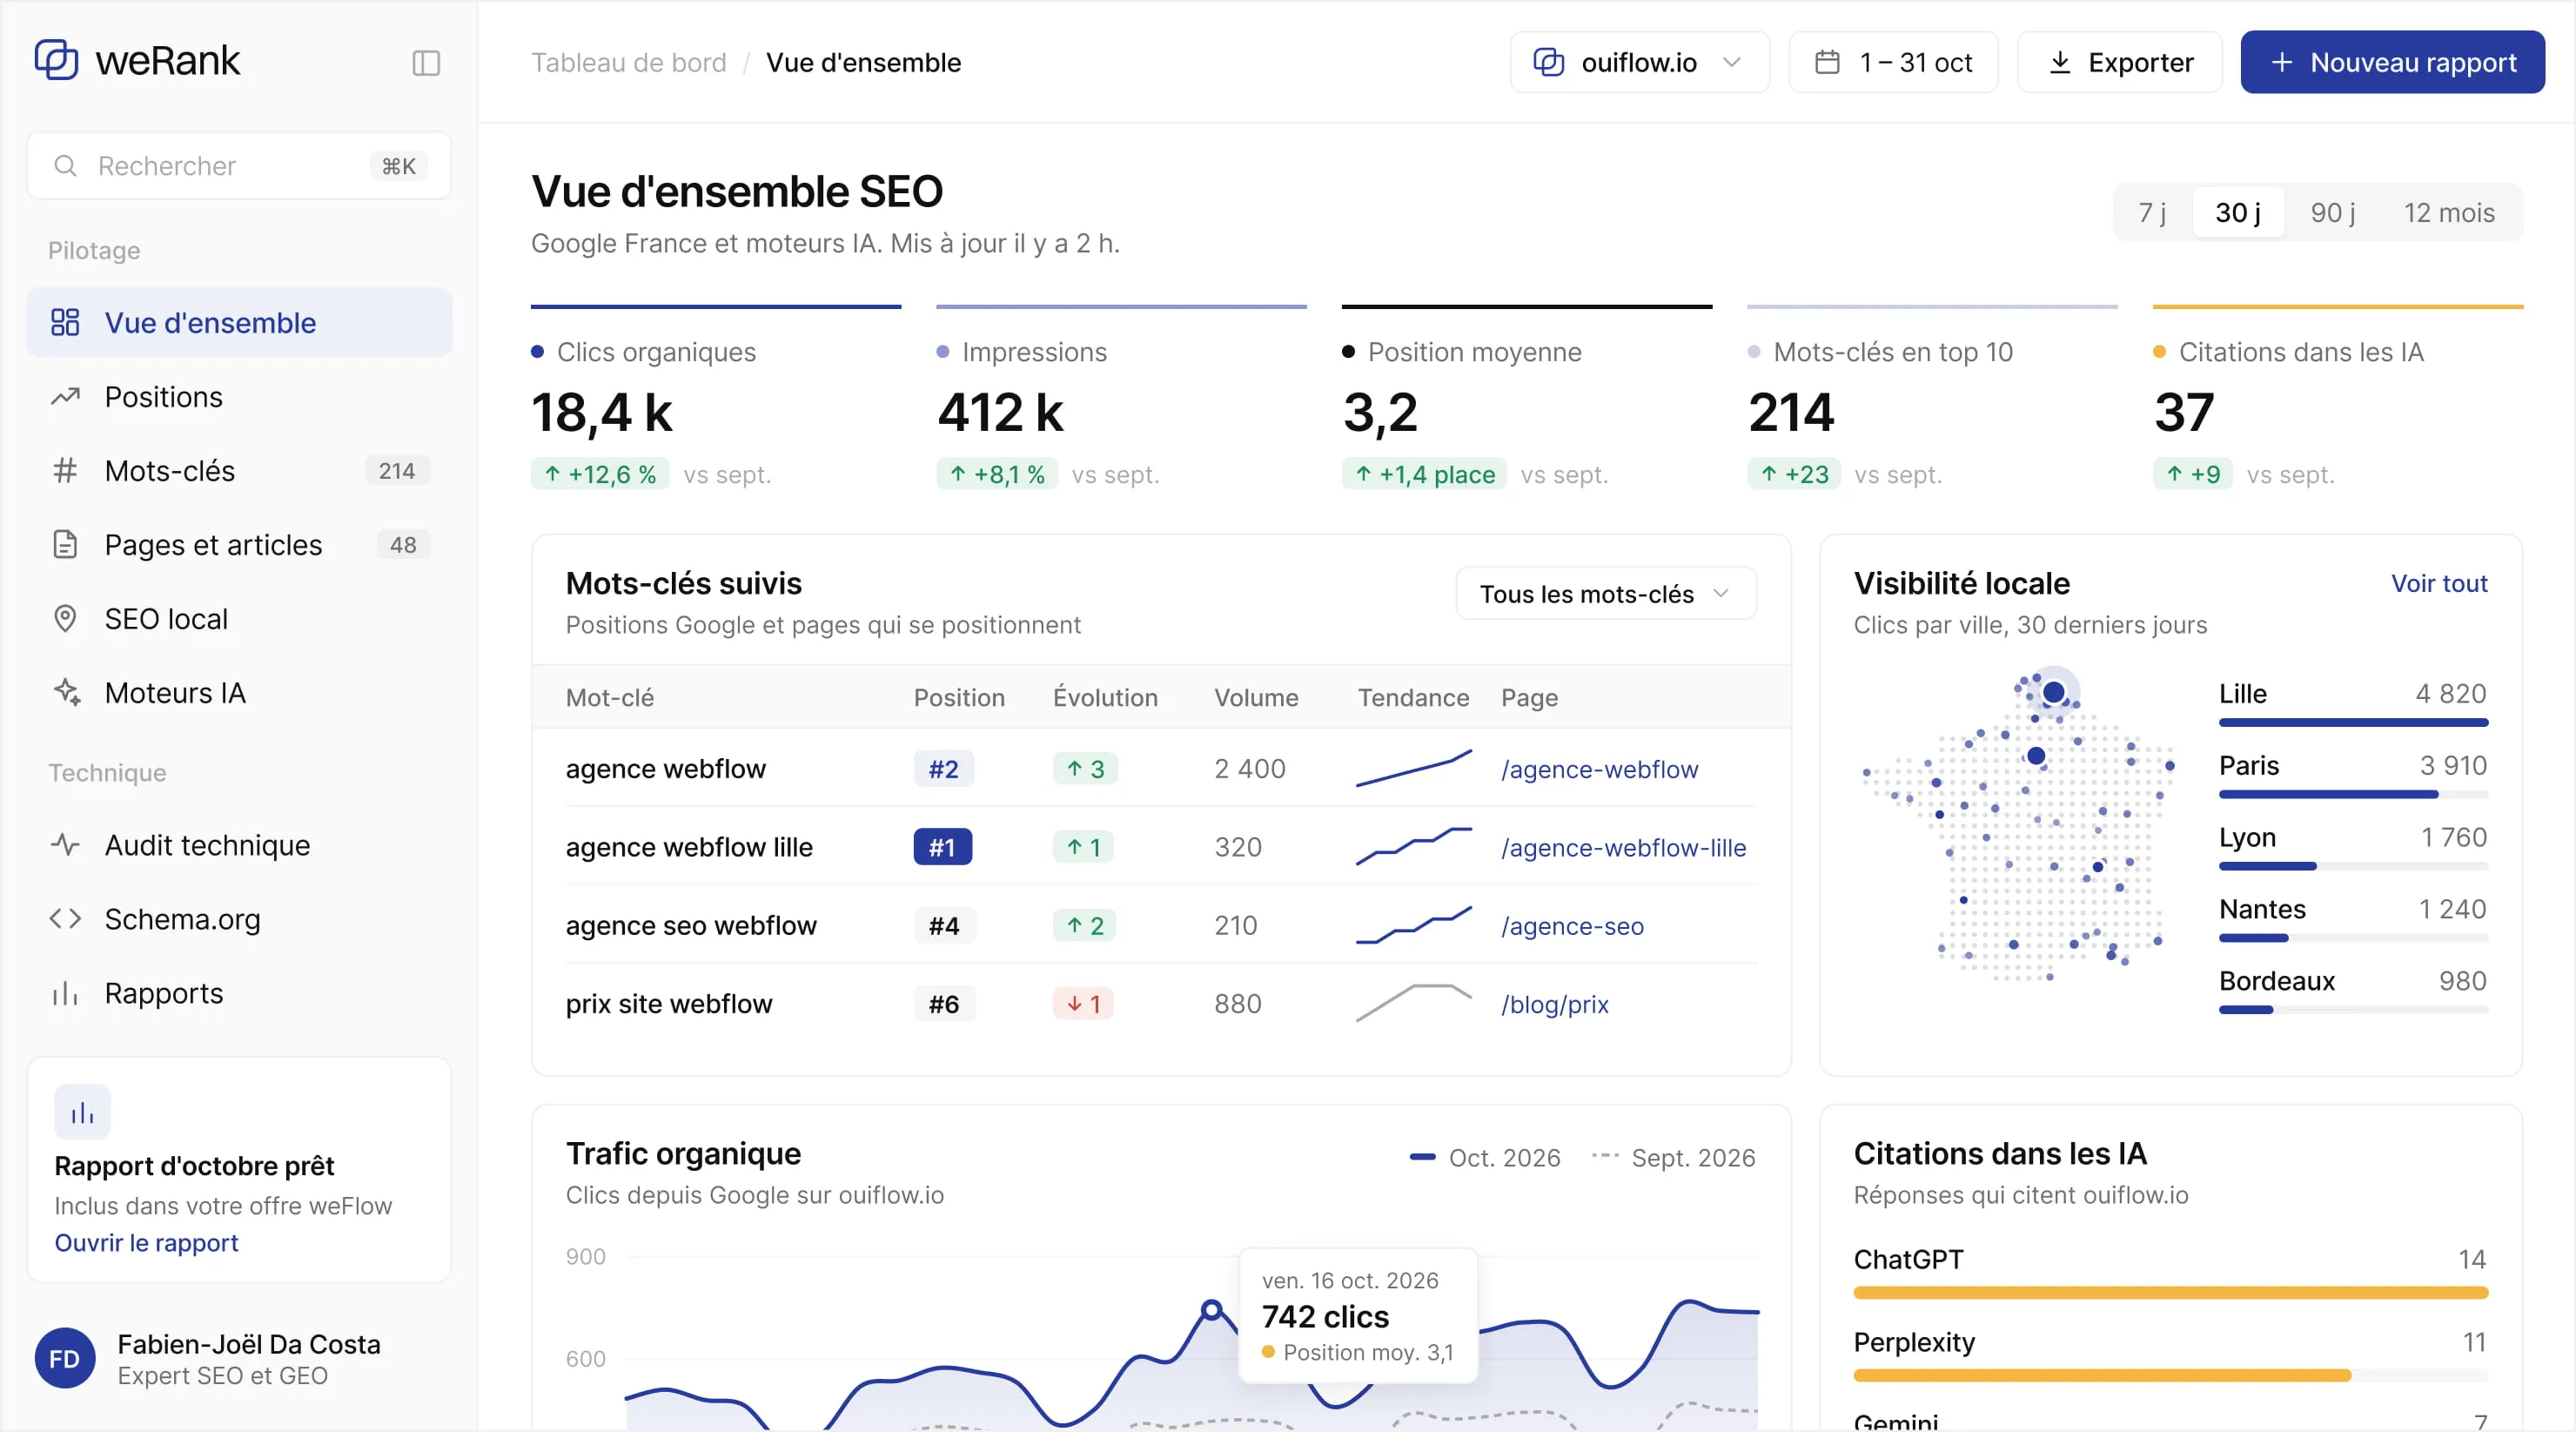The image size is (2576, 1432).
Task: Collapse the sidebar with the panel icon
Action: tap(426, 63)
